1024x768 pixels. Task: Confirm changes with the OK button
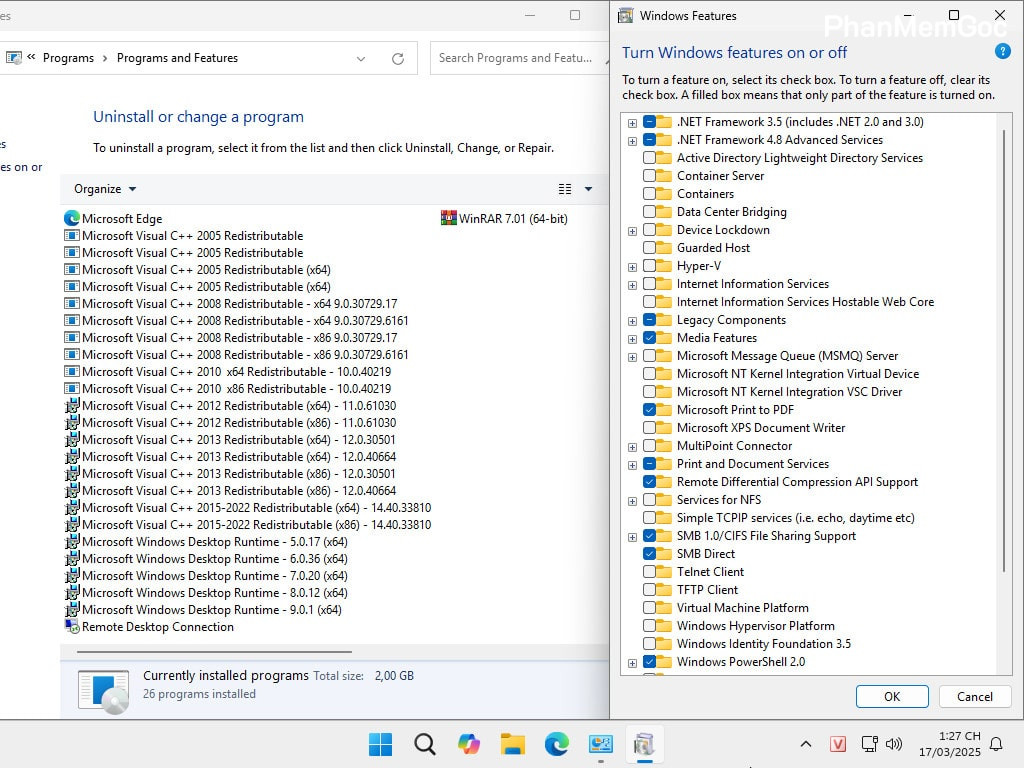(891, 696)
